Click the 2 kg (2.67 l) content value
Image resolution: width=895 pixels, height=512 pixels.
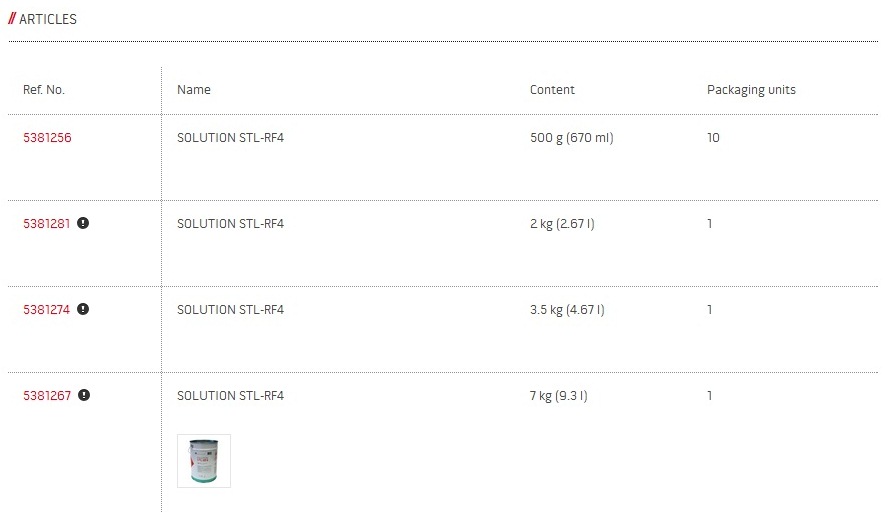click(x=562, y=224)
